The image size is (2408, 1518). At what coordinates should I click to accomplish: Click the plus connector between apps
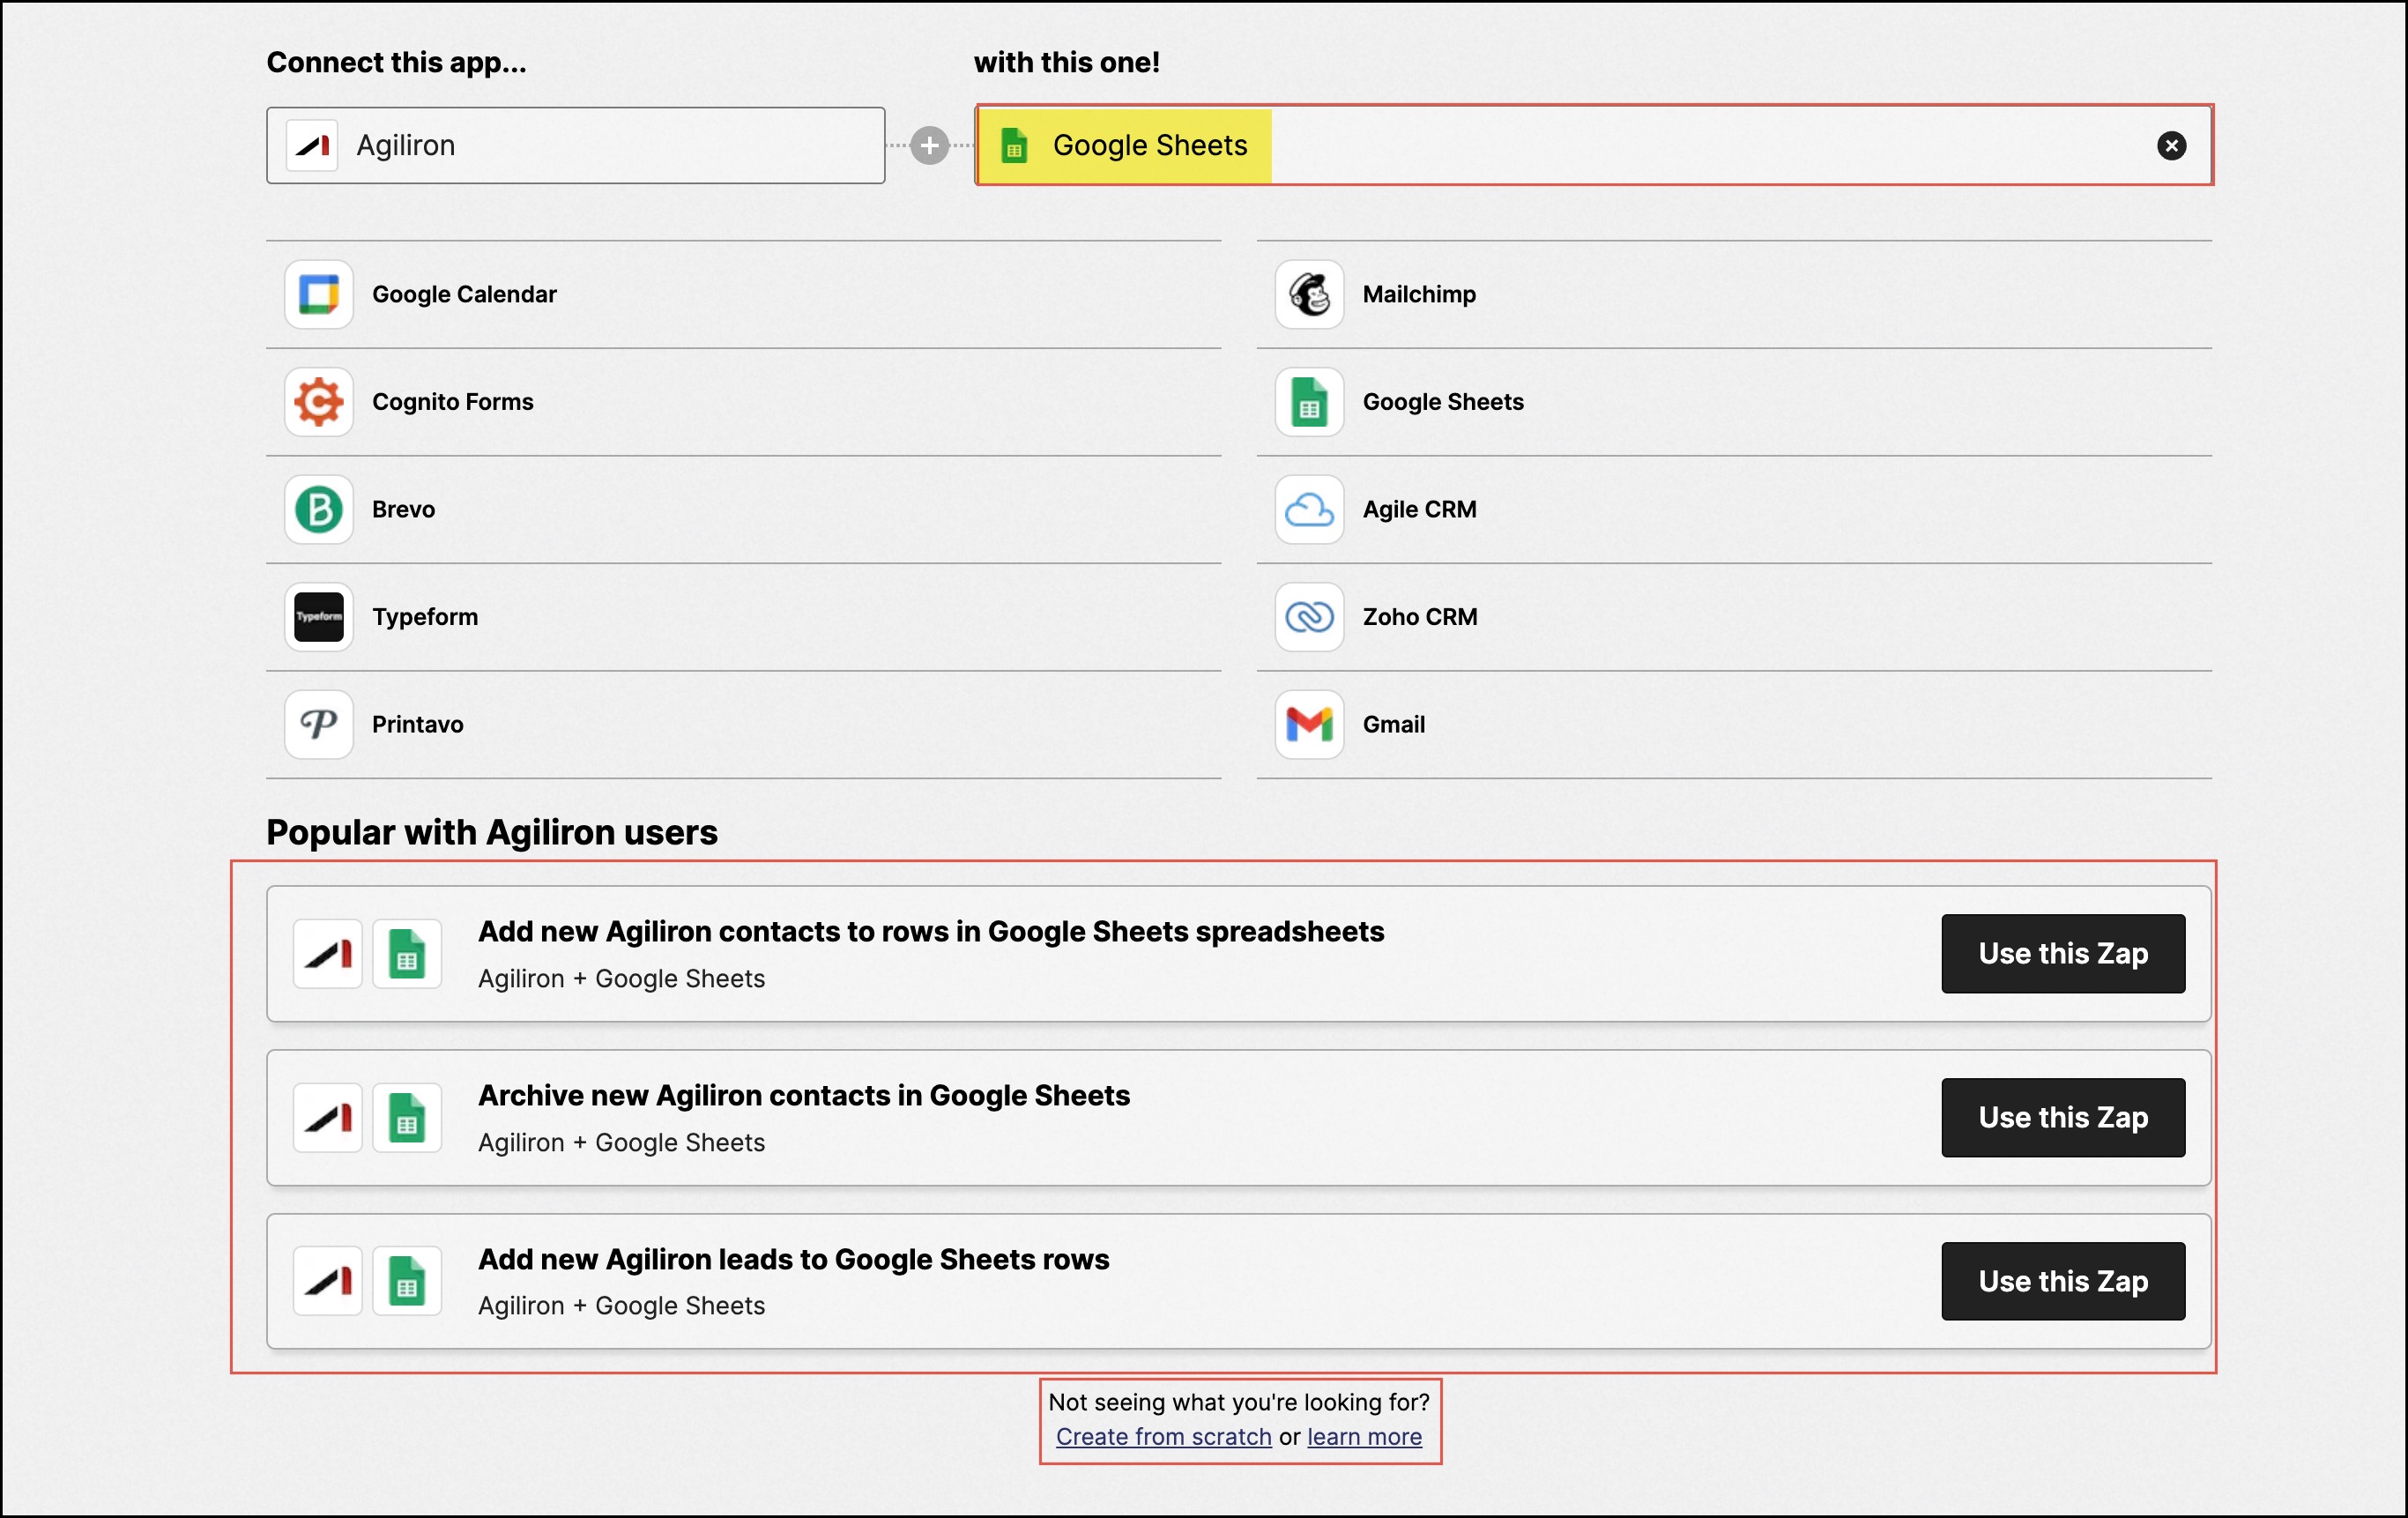[x=929, y=146]
